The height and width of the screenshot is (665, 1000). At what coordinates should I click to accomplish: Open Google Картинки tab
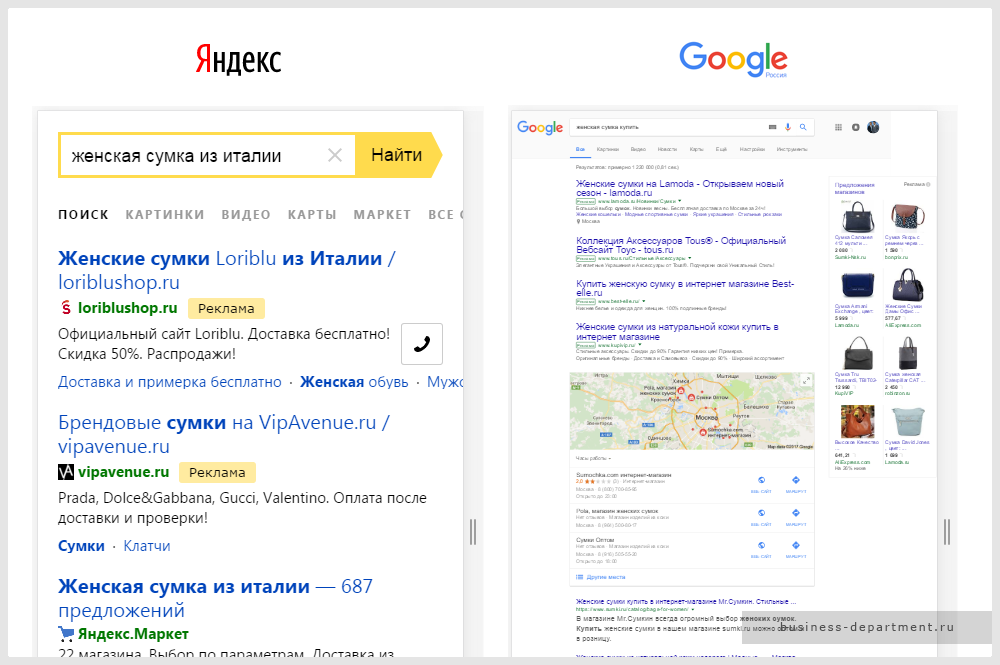[608, 149]
